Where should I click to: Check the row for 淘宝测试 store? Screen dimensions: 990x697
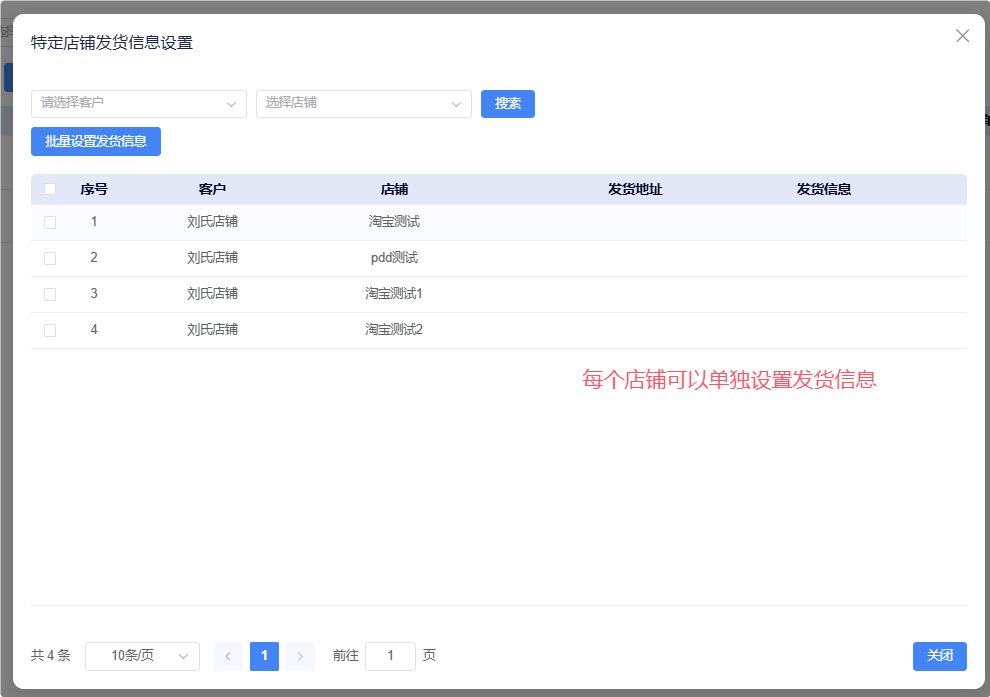(50, 222)
